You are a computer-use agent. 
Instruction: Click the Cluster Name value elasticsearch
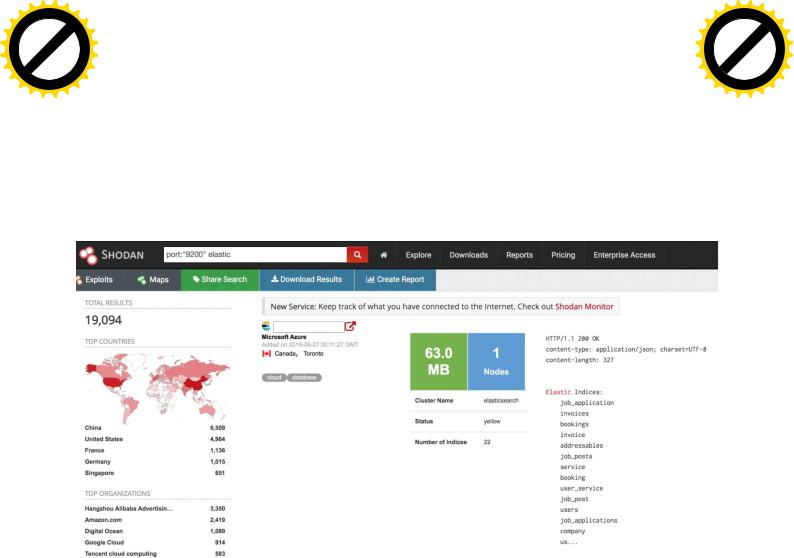click(501, 401)
